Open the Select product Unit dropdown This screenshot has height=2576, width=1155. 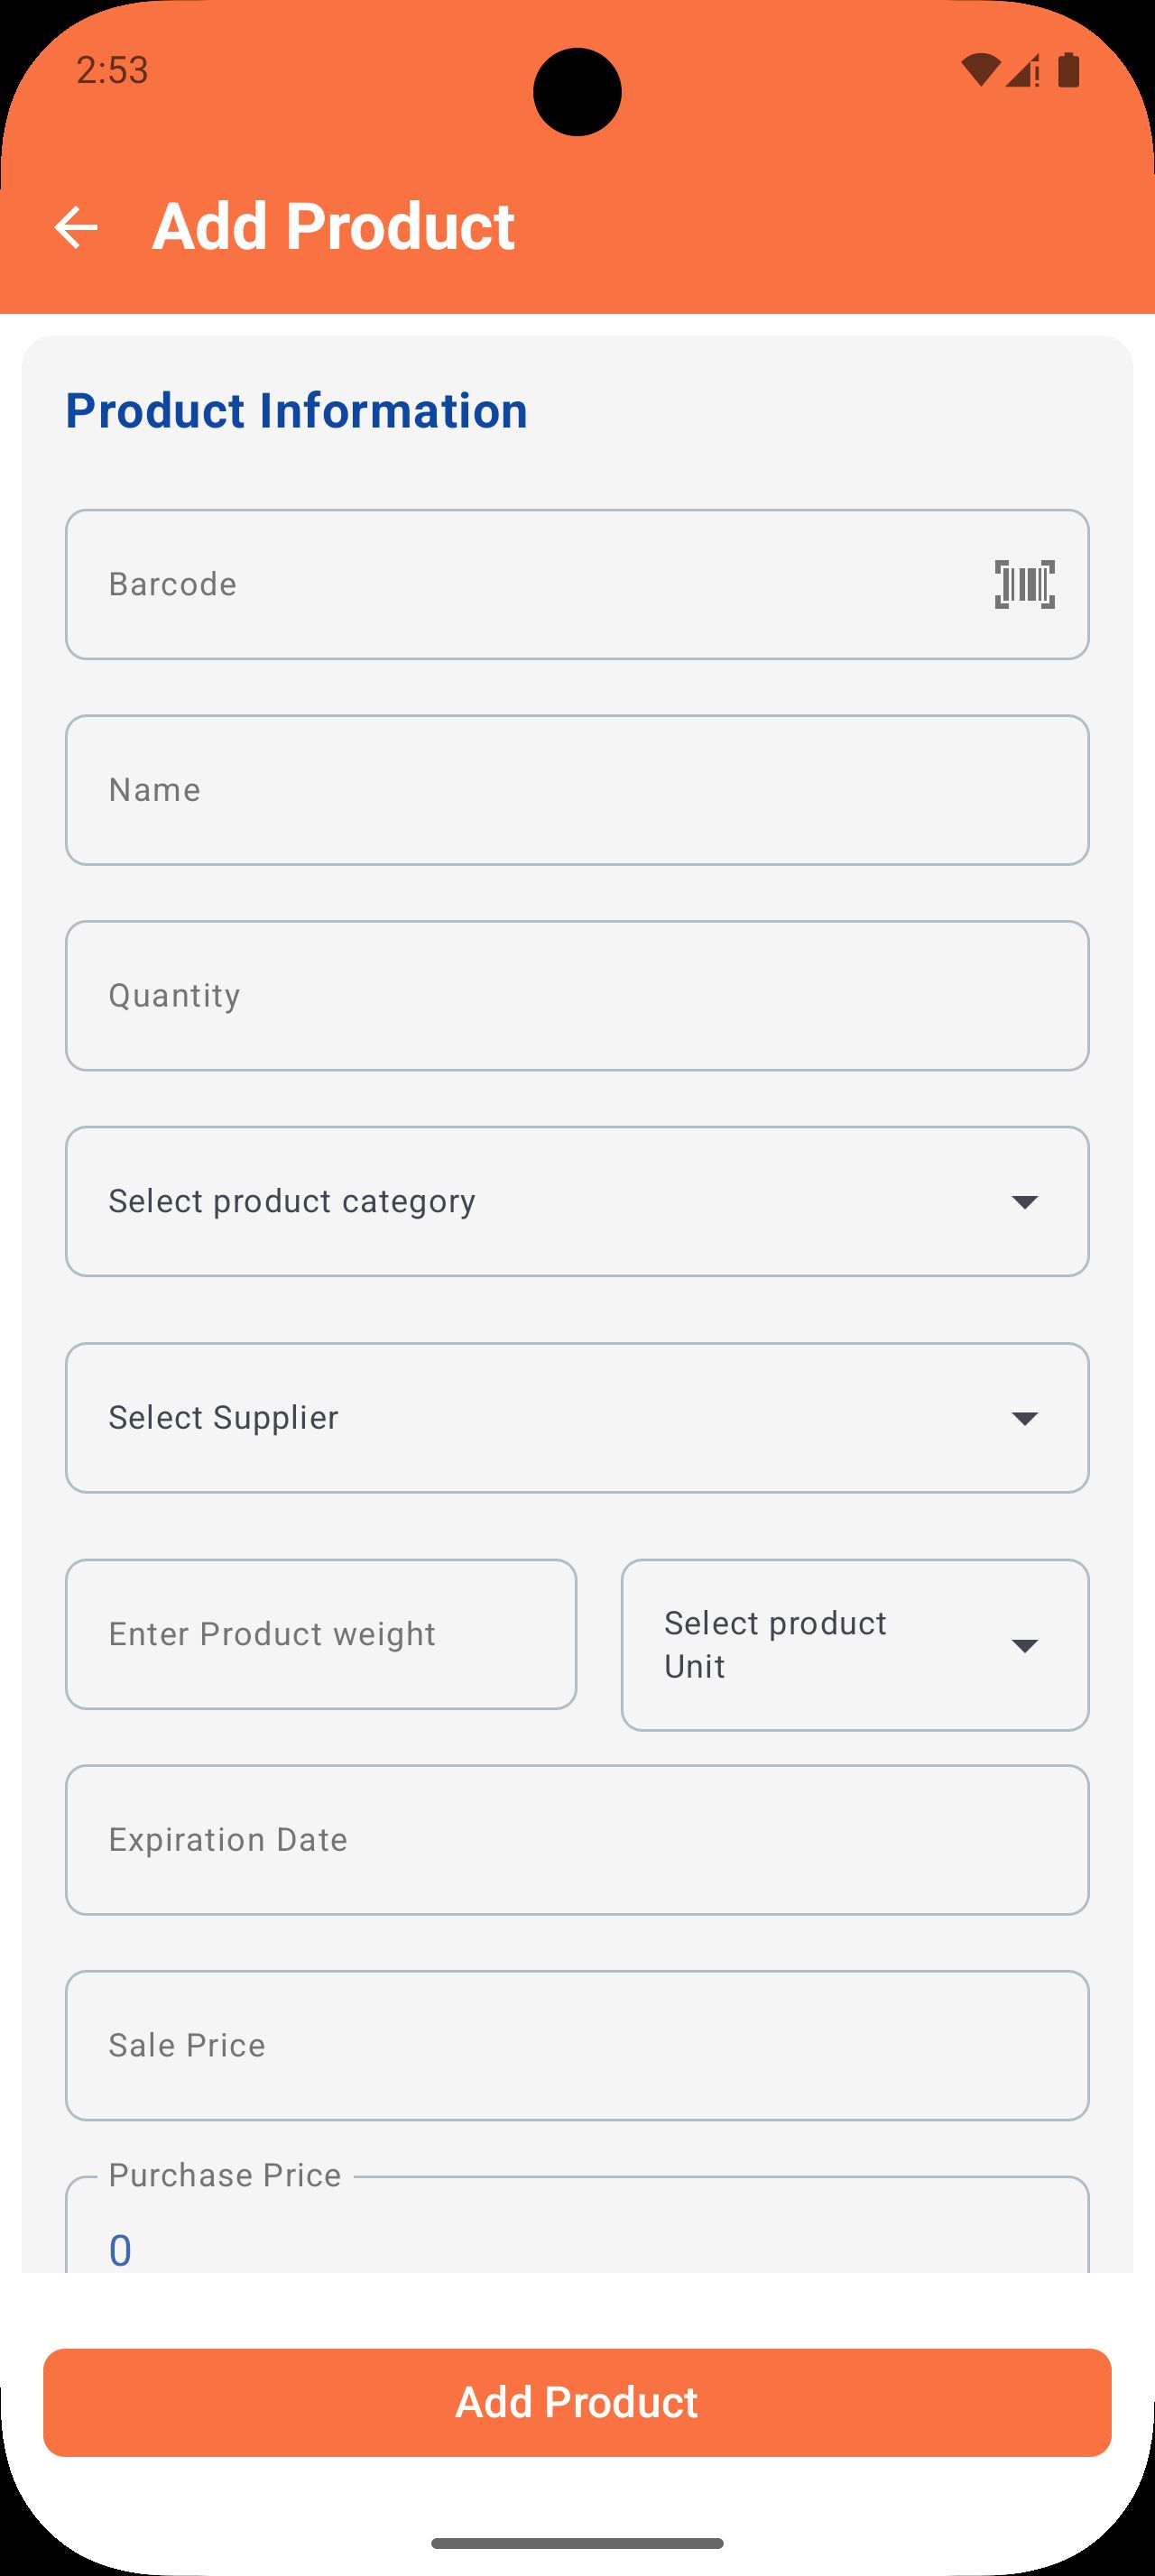(1024, 1645)
